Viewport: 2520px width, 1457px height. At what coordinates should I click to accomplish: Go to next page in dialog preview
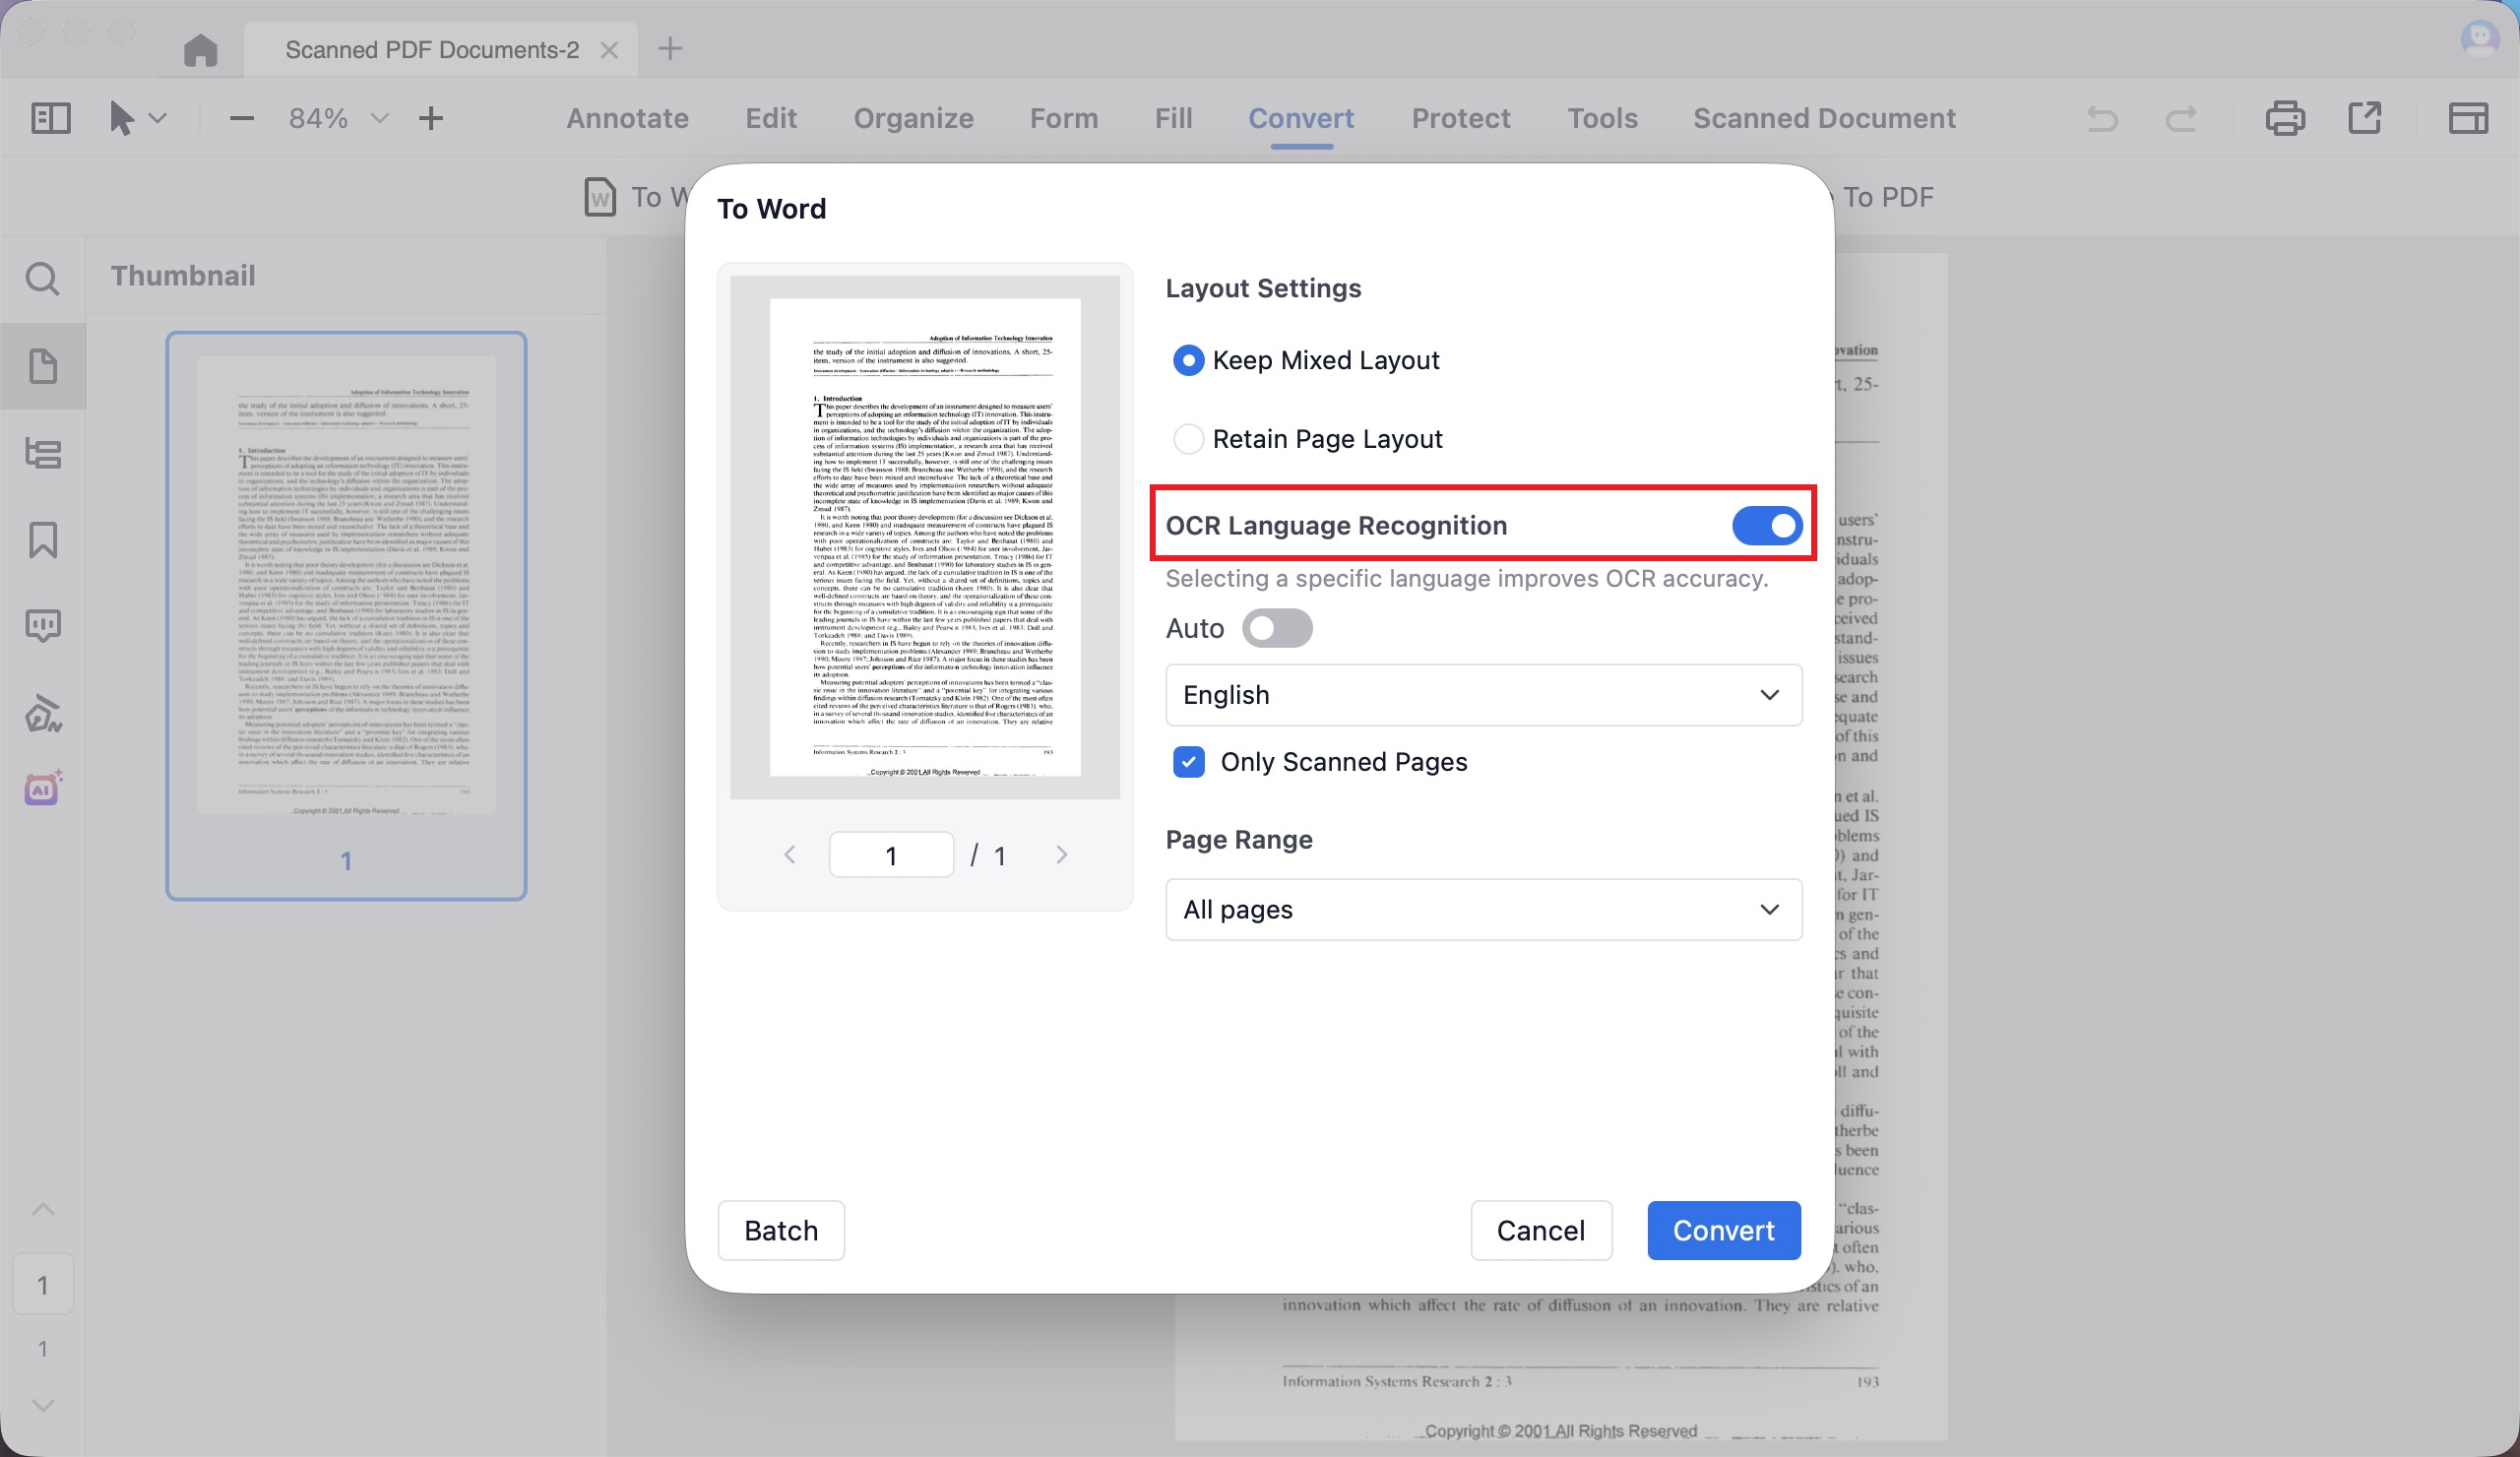click(1062, 855)
